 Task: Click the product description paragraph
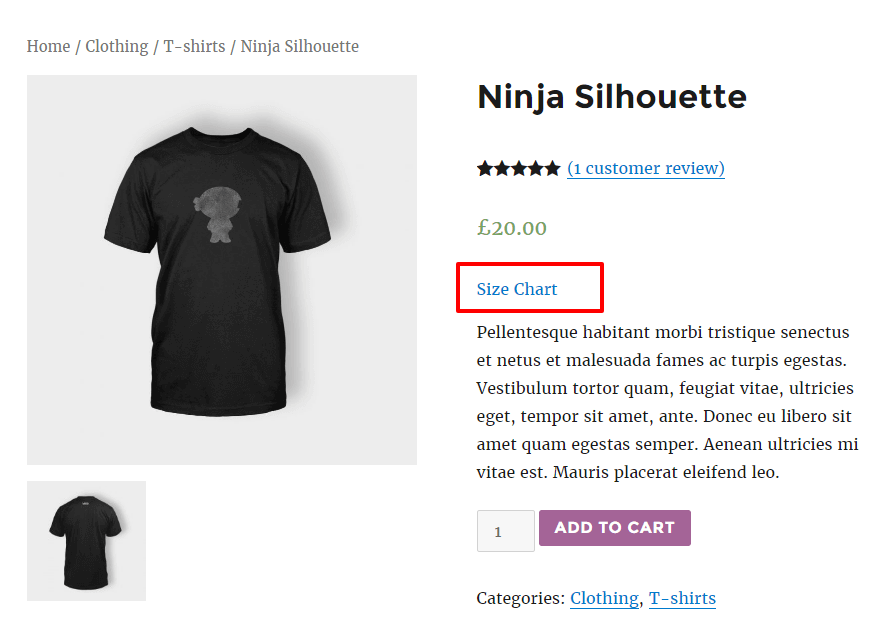click(x=667, y=402)
